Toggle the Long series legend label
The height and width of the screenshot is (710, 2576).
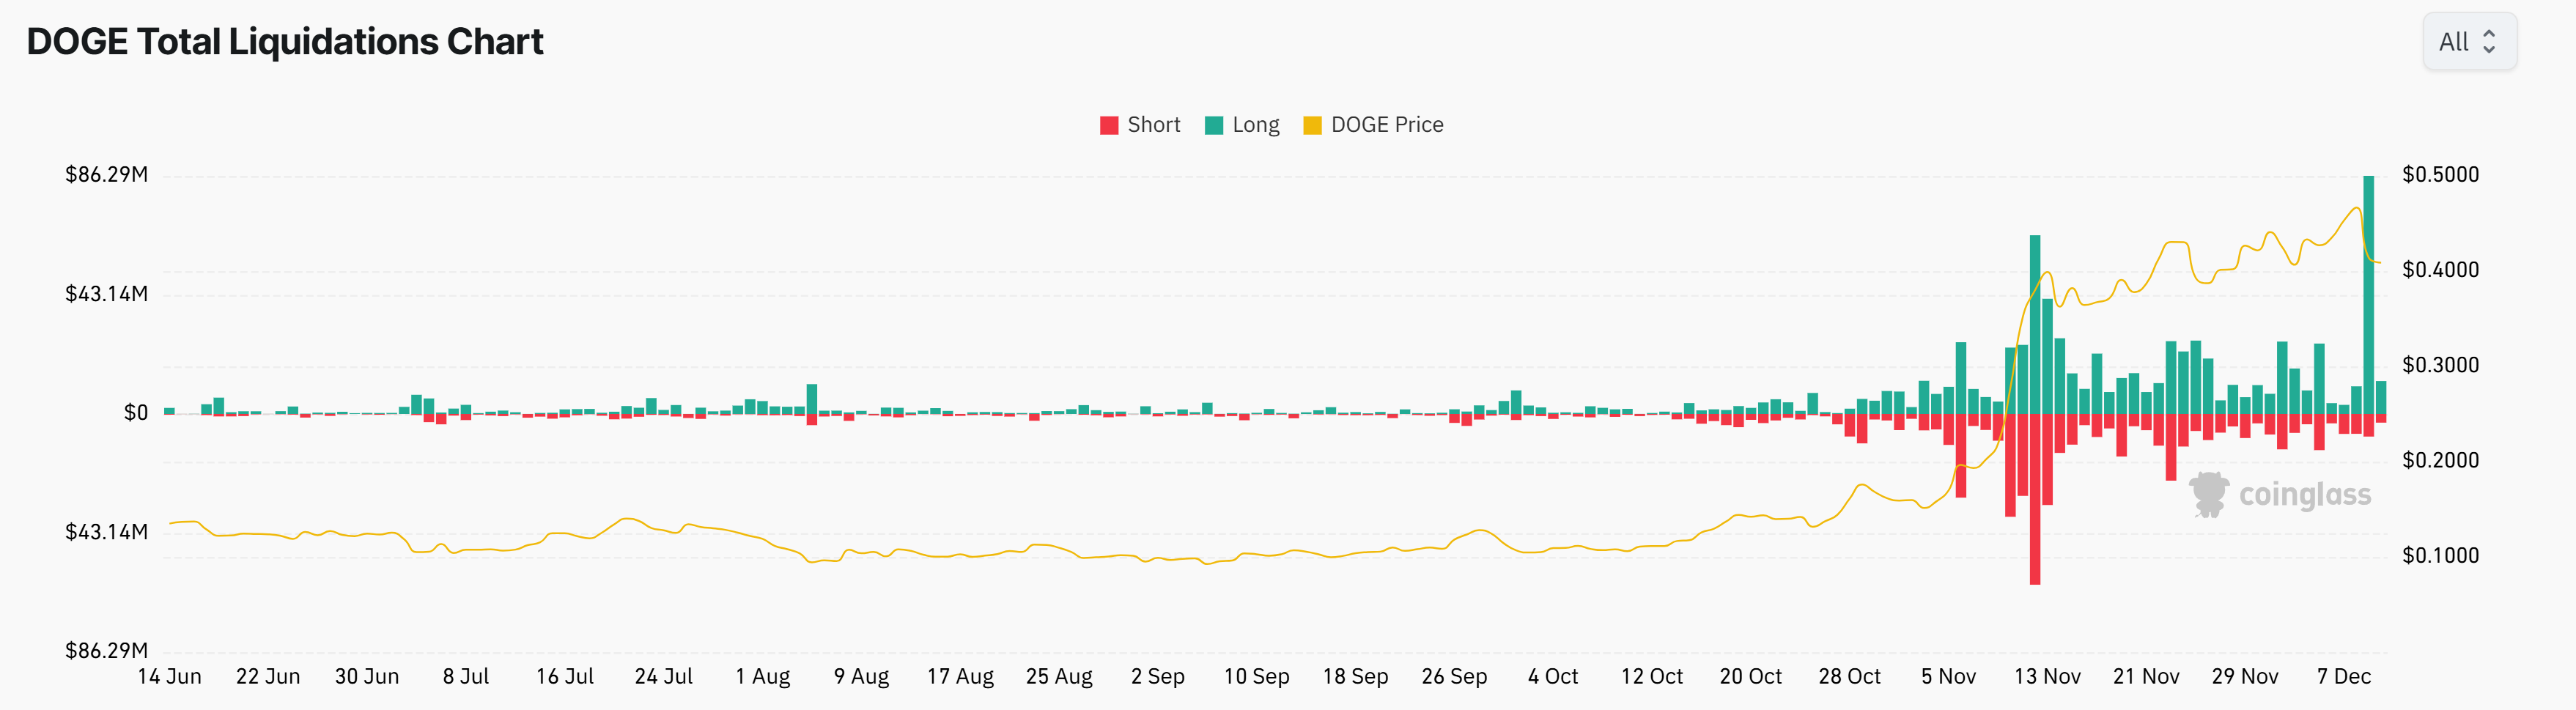click(1255, 125)
